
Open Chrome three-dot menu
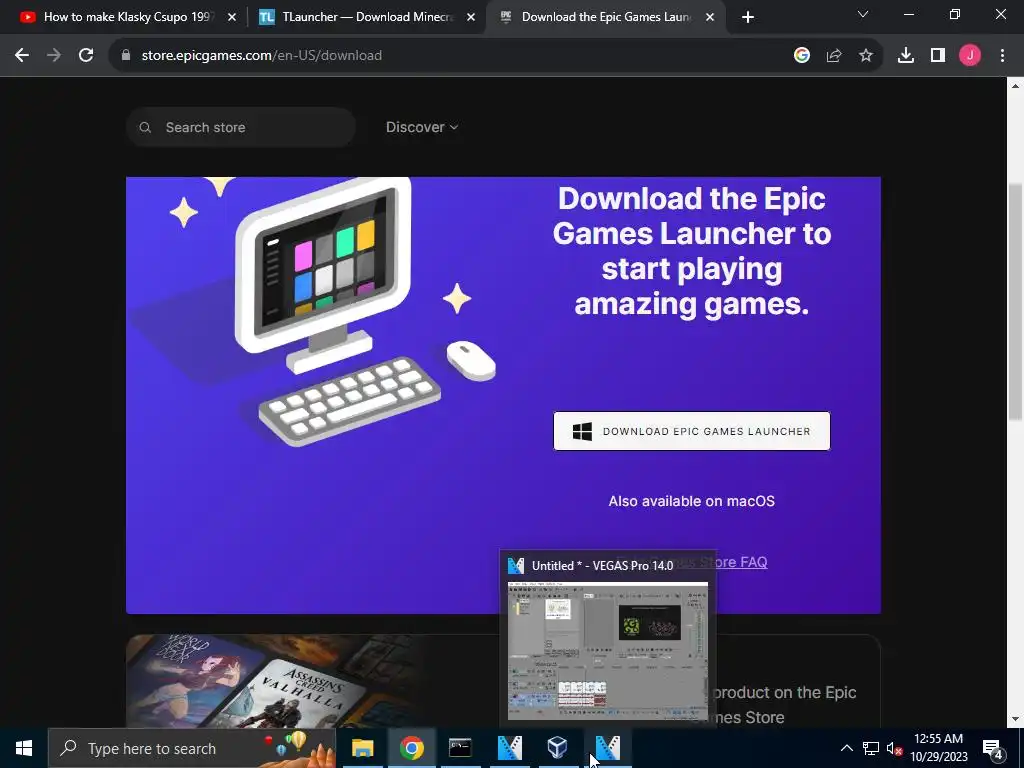click(x=1002, y=56)
